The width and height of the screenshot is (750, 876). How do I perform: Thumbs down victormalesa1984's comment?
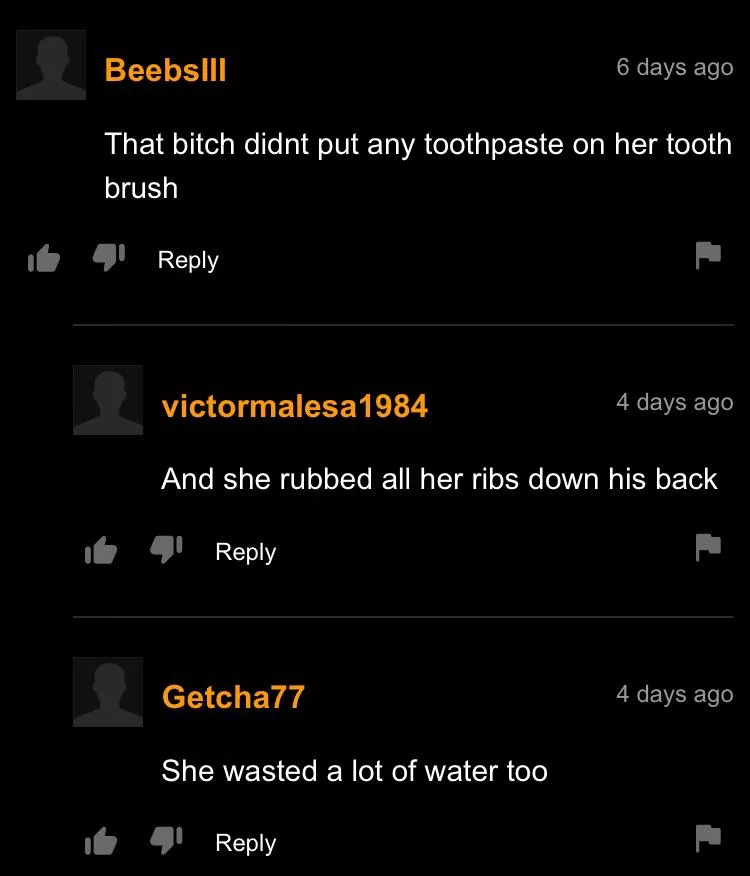click(167, 549)
